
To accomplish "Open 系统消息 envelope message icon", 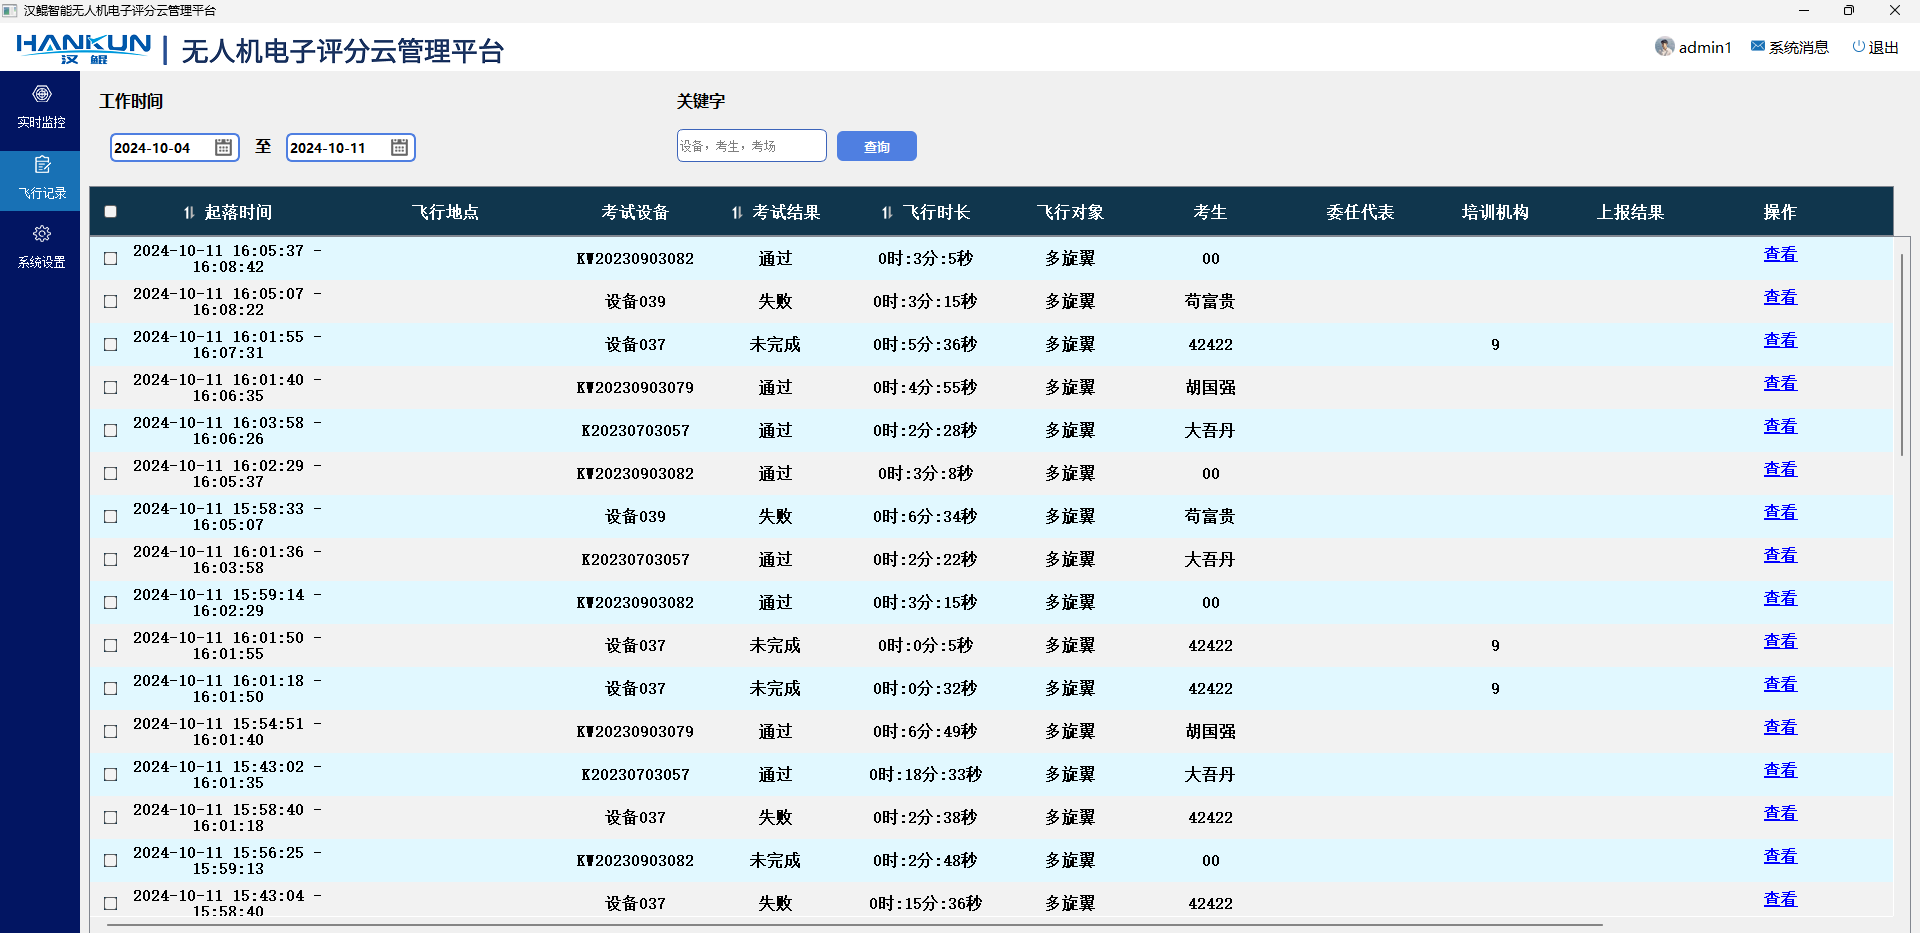I will click(x=1757, y=47).
